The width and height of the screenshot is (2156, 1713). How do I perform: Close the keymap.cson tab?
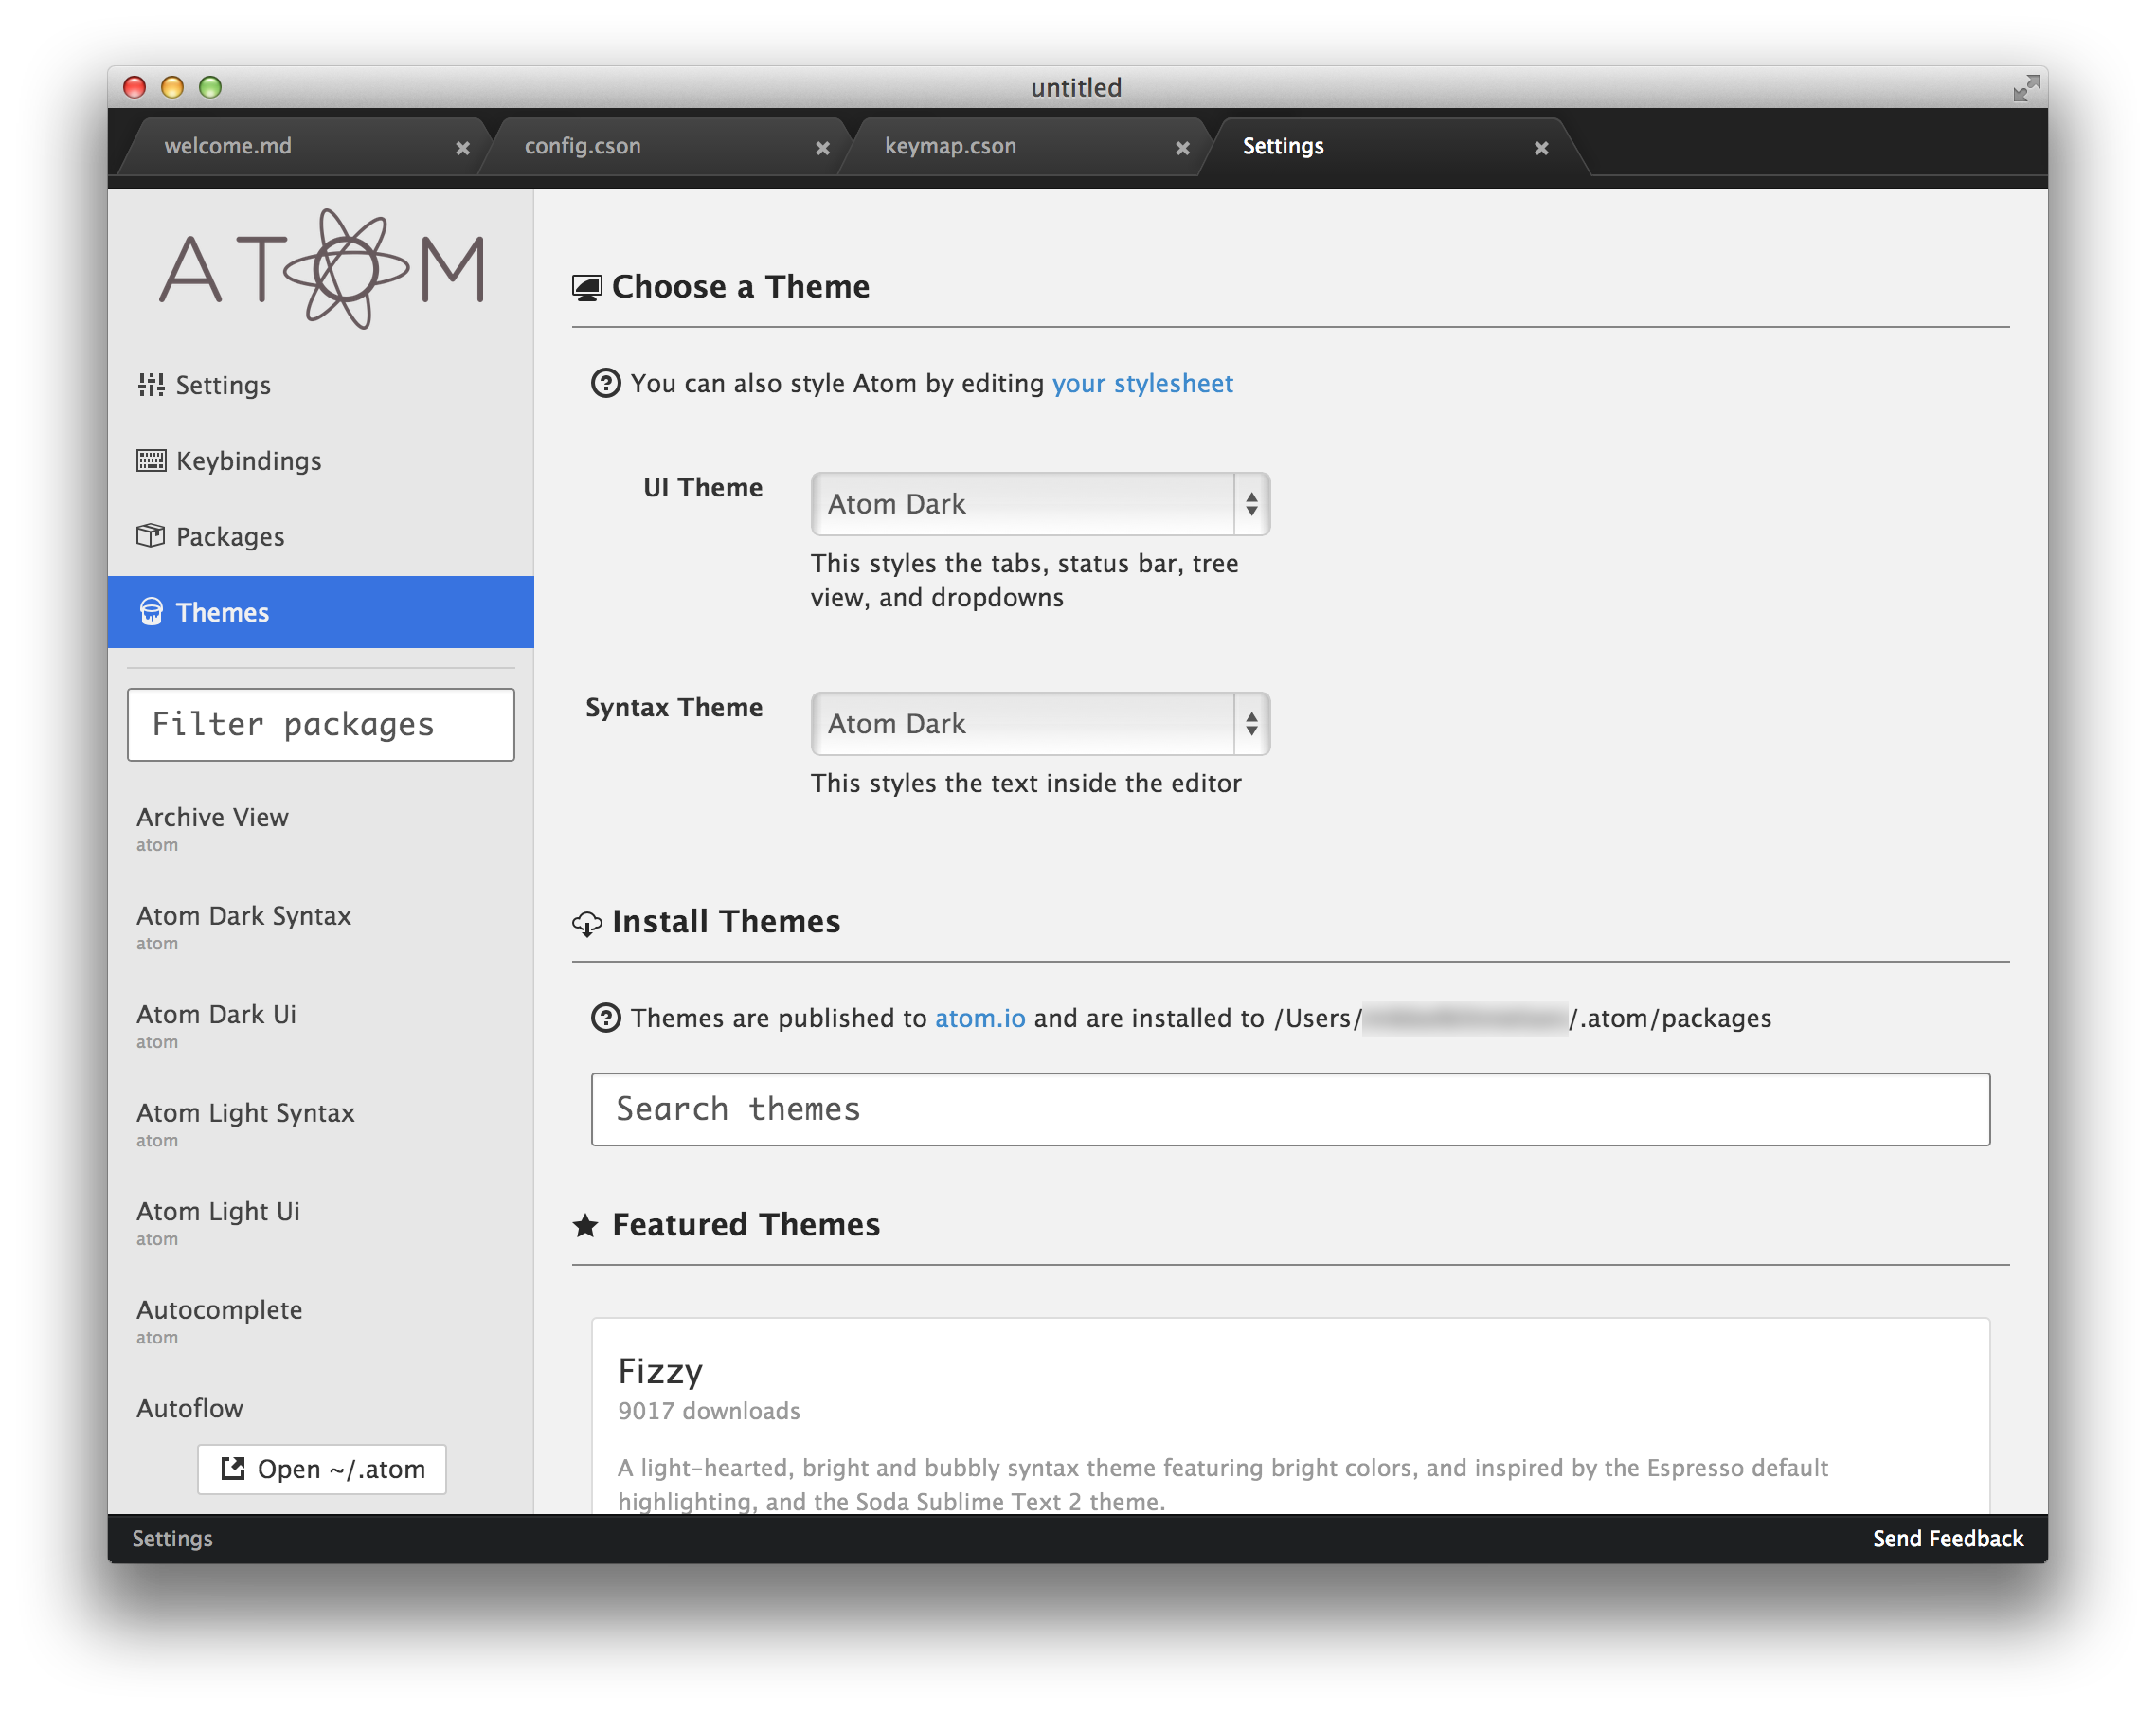[1183, 148]
